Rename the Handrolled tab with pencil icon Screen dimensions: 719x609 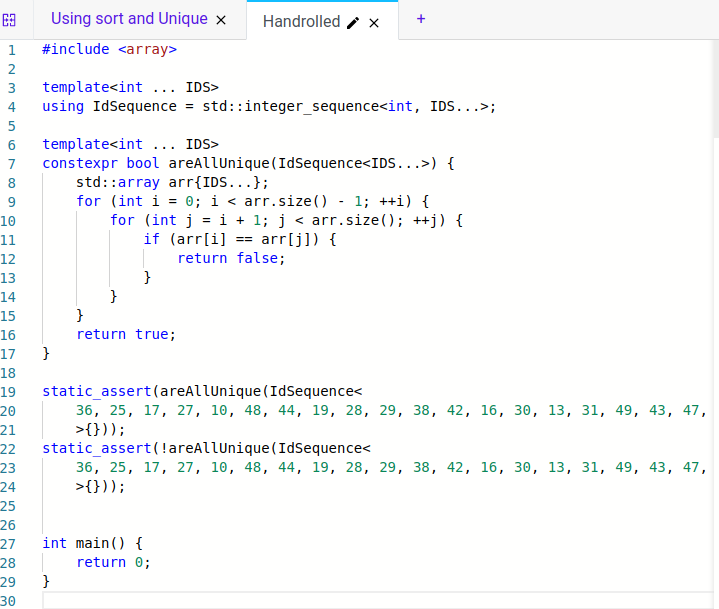(353, 23)
